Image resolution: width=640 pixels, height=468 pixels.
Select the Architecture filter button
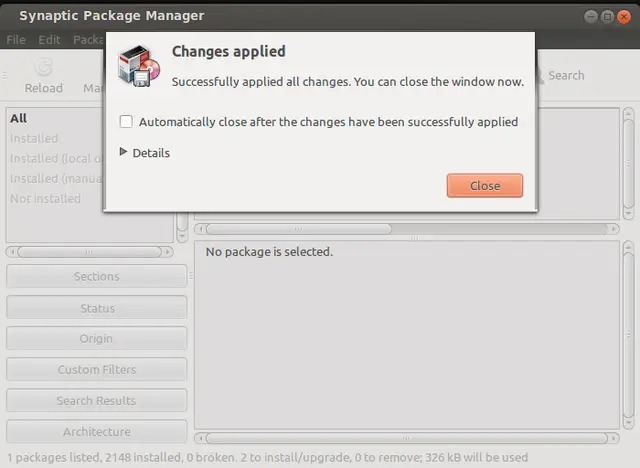tap(97, 431)
